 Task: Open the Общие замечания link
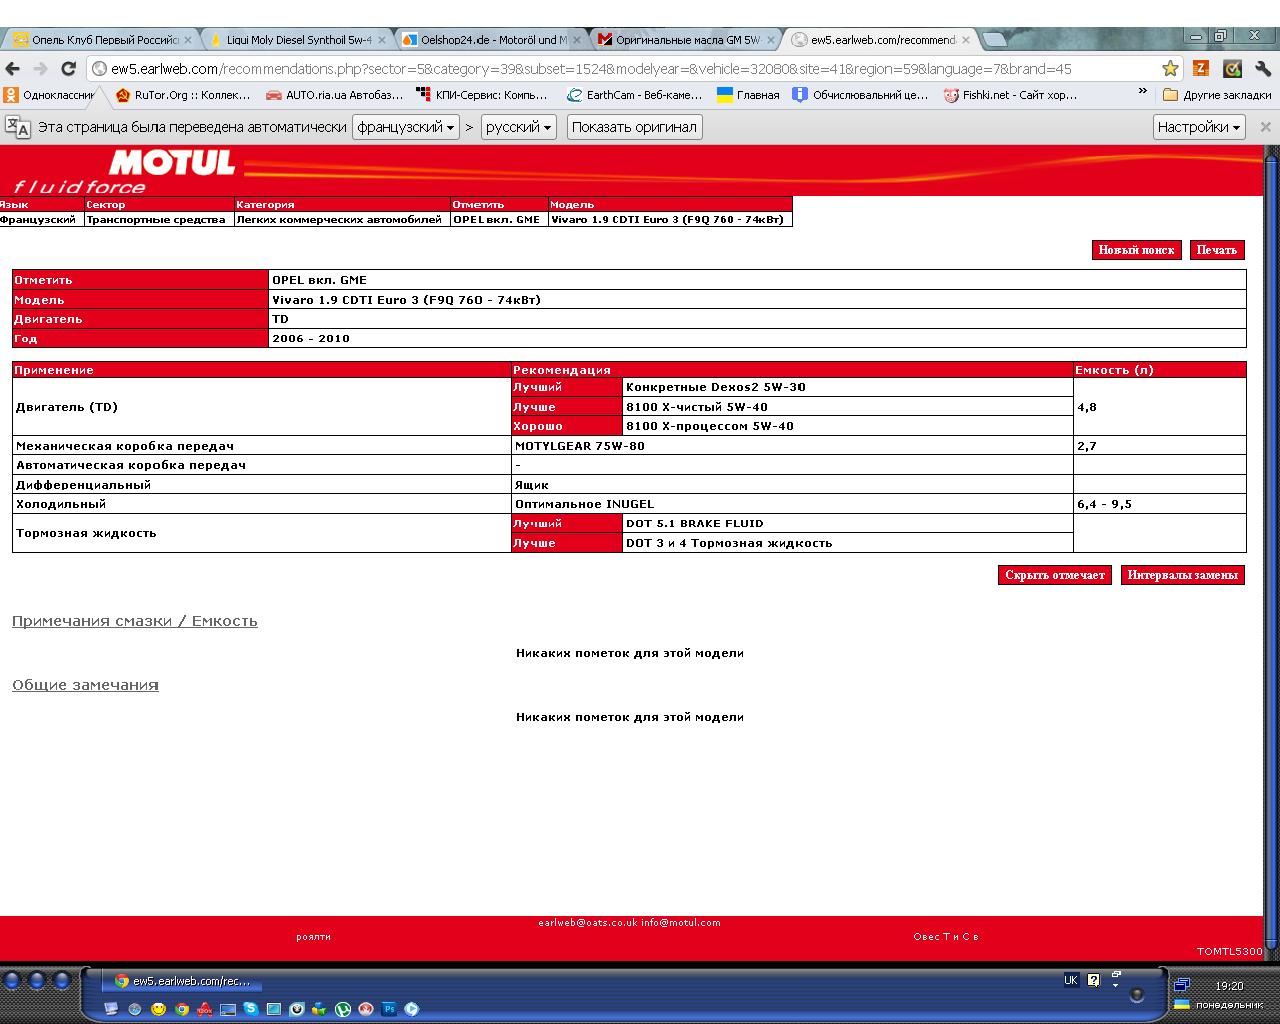(x=85, y=685)
